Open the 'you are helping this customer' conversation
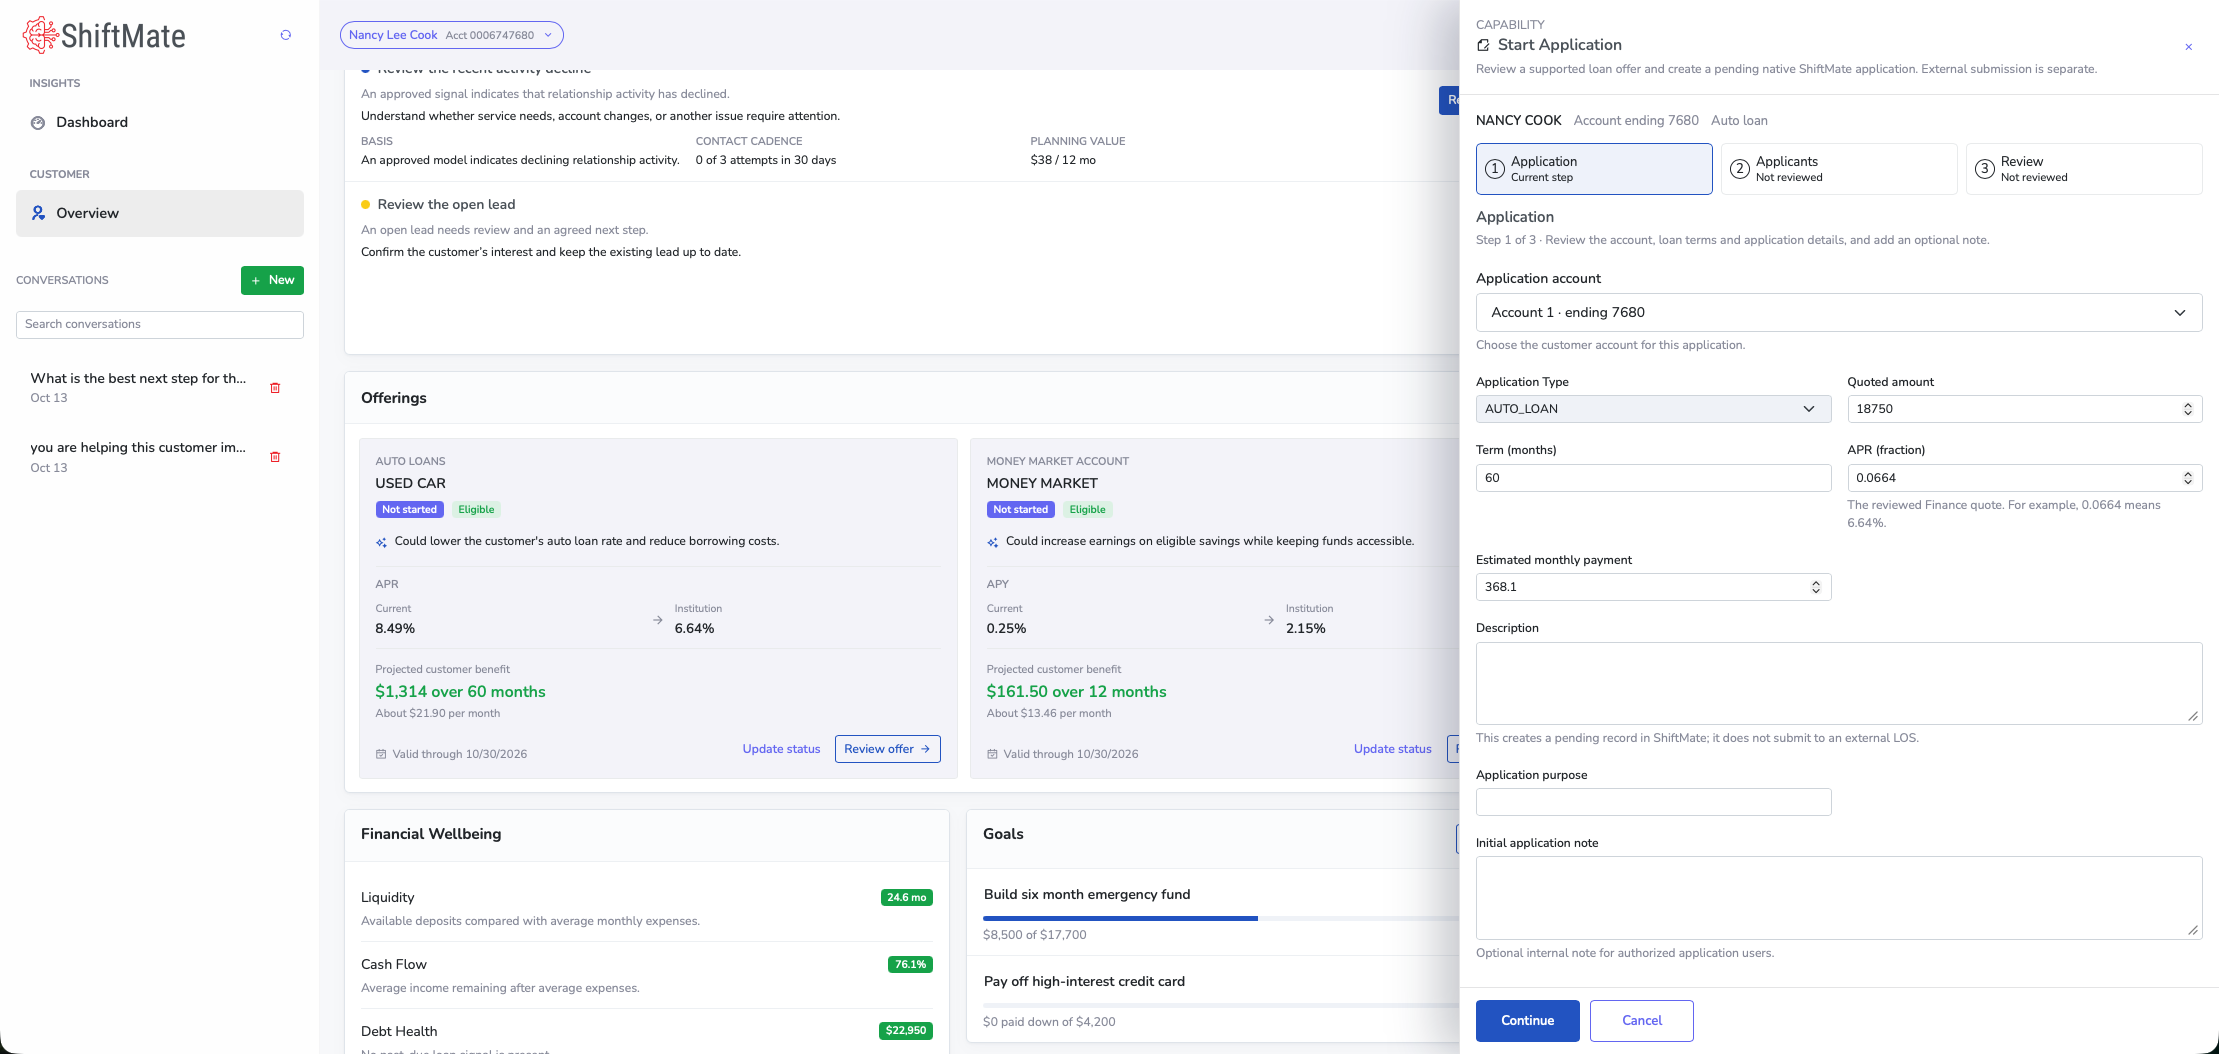This screenshot has height=1054, width=2219. 139,457
